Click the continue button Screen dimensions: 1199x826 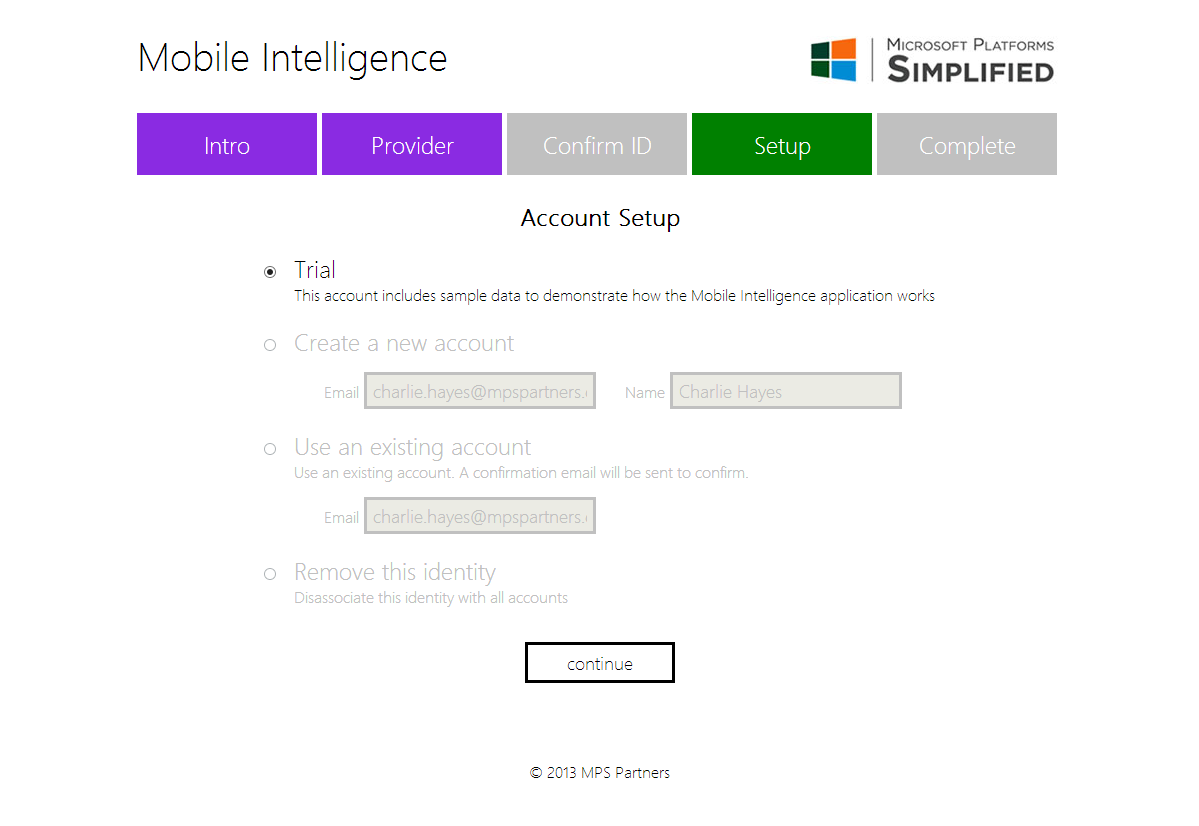coord(600,662)
